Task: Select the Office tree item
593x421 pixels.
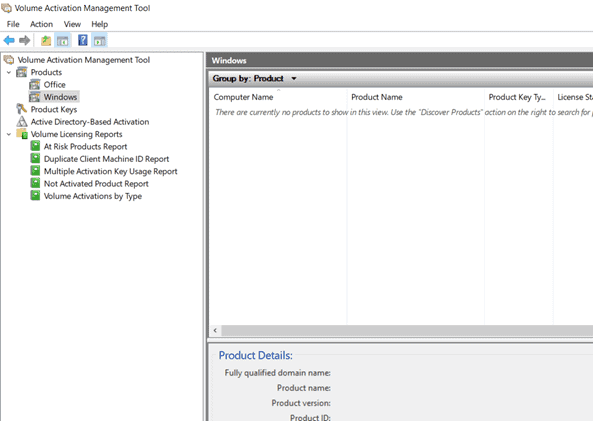Action: point(54,85)
